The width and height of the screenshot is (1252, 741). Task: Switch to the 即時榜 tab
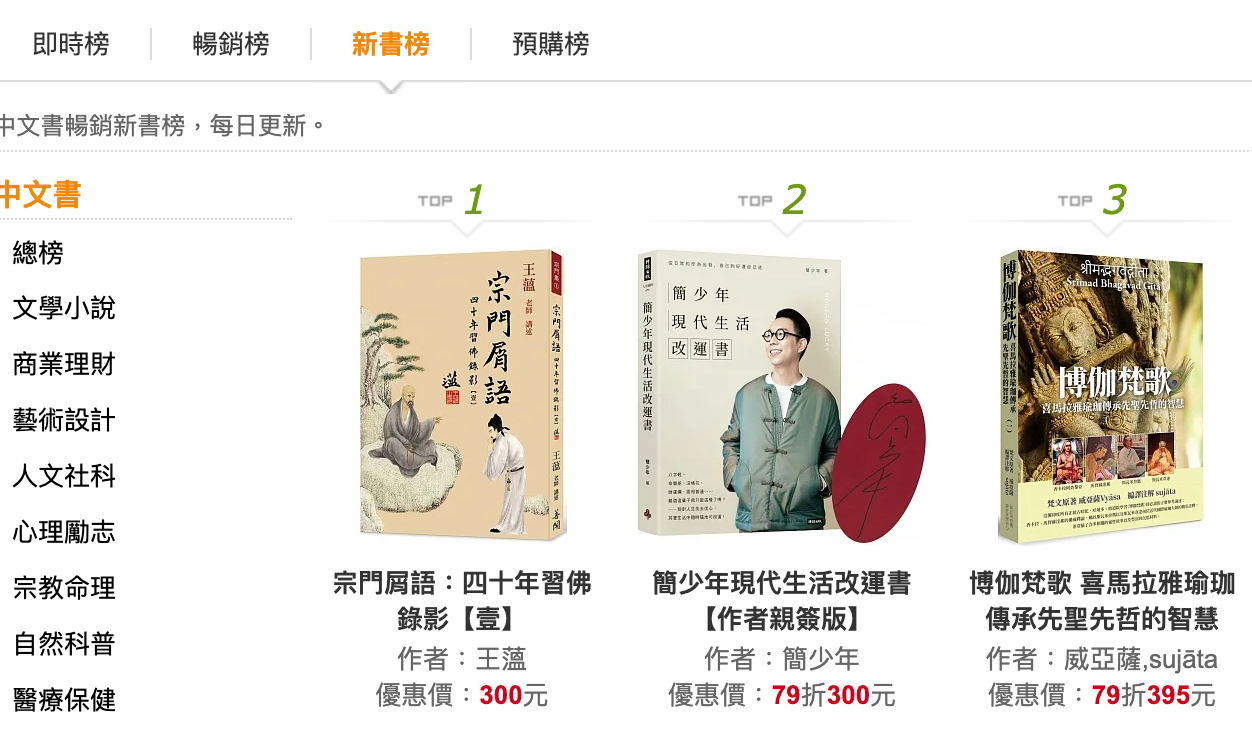(x=71, y=44)
